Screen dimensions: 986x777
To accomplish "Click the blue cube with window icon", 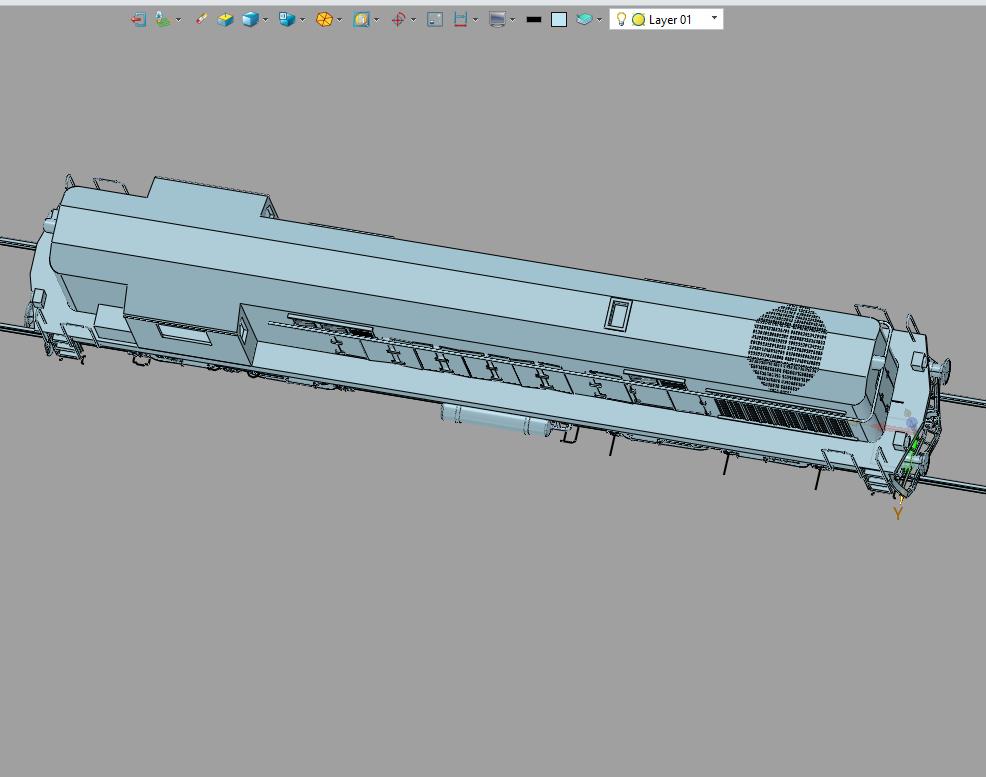I will click(287, 19).
